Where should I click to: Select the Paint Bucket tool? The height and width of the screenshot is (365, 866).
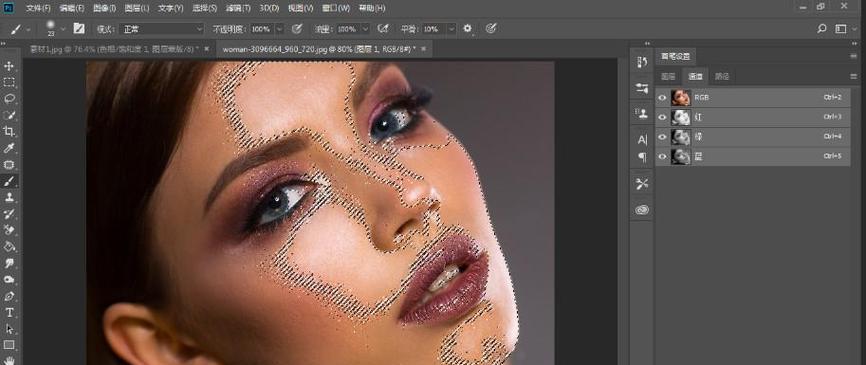point(9,246)
